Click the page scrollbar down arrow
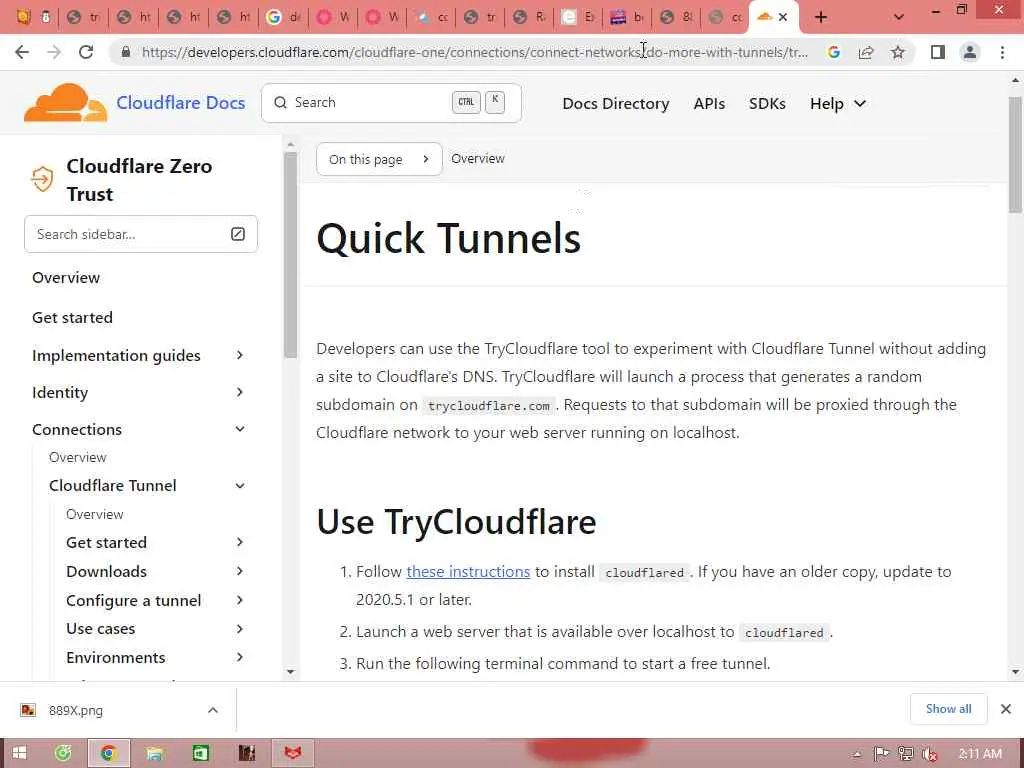Image resolution: width=1024 pixels, height=768 pixels. coord(1015,671)
